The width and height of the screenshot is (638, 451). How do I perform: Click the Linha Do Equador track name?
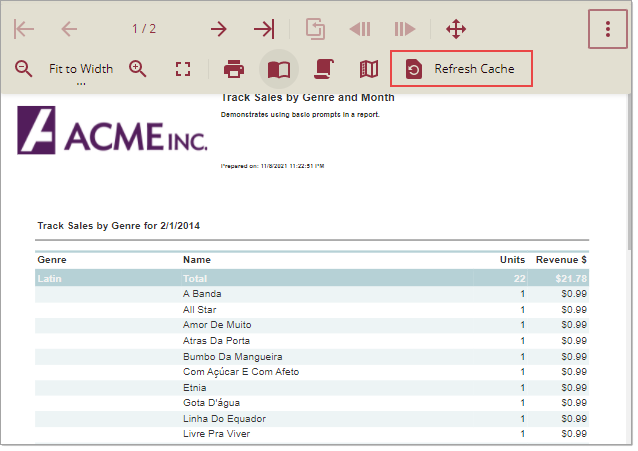[x=225, y=419]
